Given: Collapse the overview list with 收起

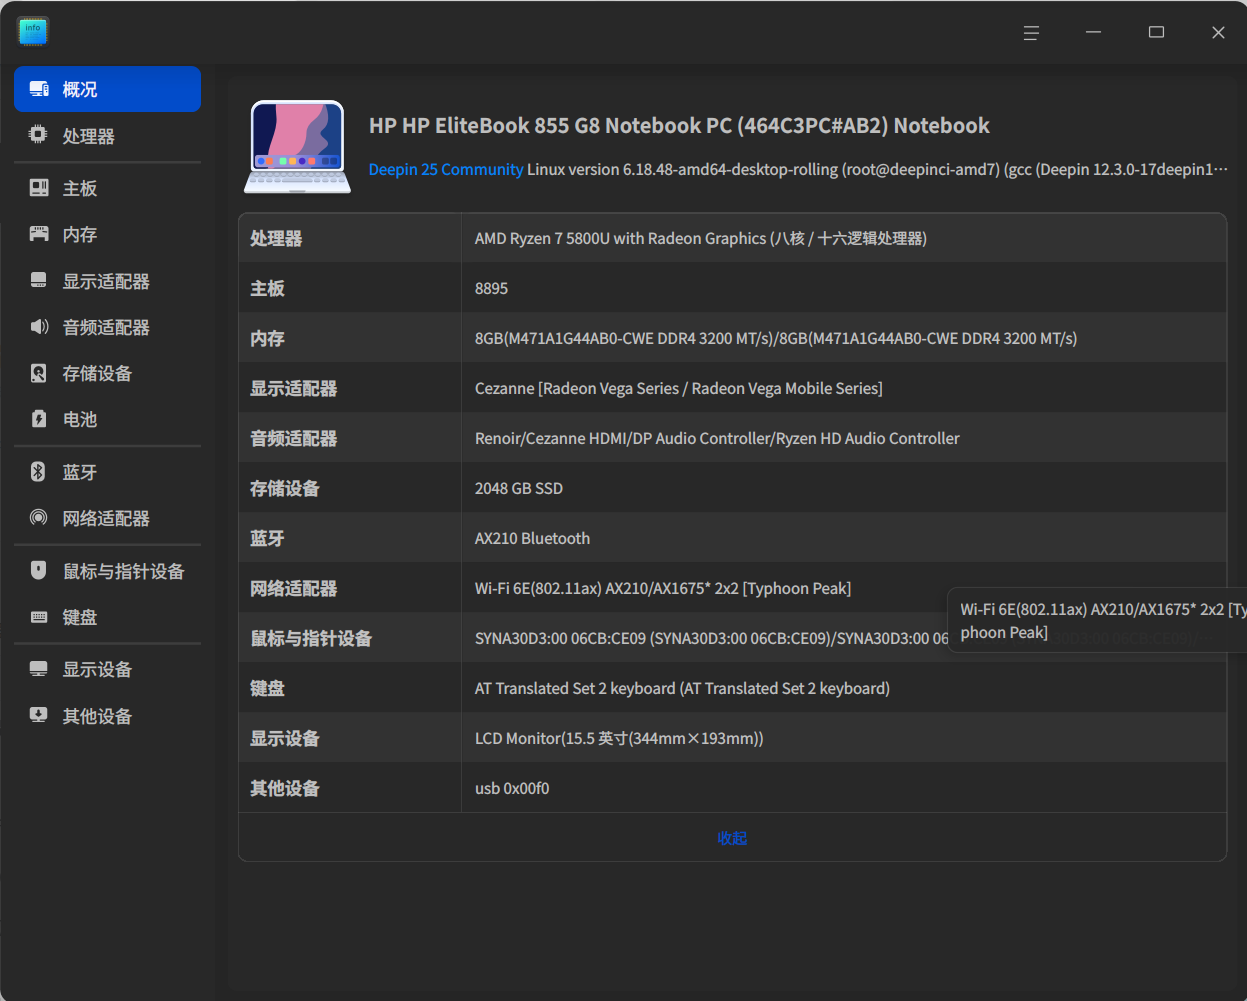Looking at the screenshot, I should click(732, 838).
